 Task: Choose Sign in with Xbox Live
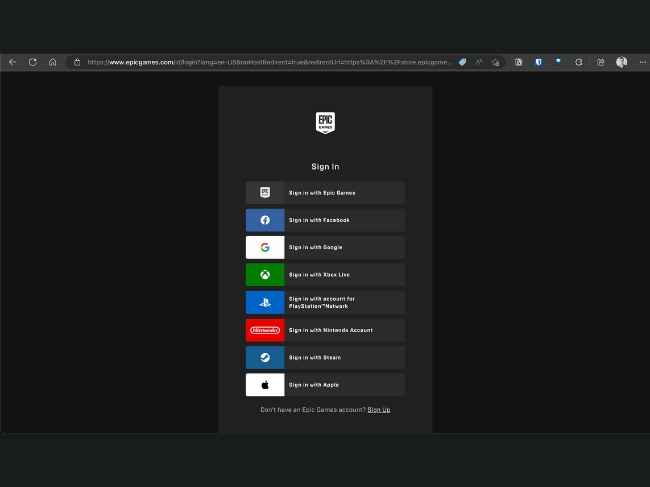click(325, 275)
